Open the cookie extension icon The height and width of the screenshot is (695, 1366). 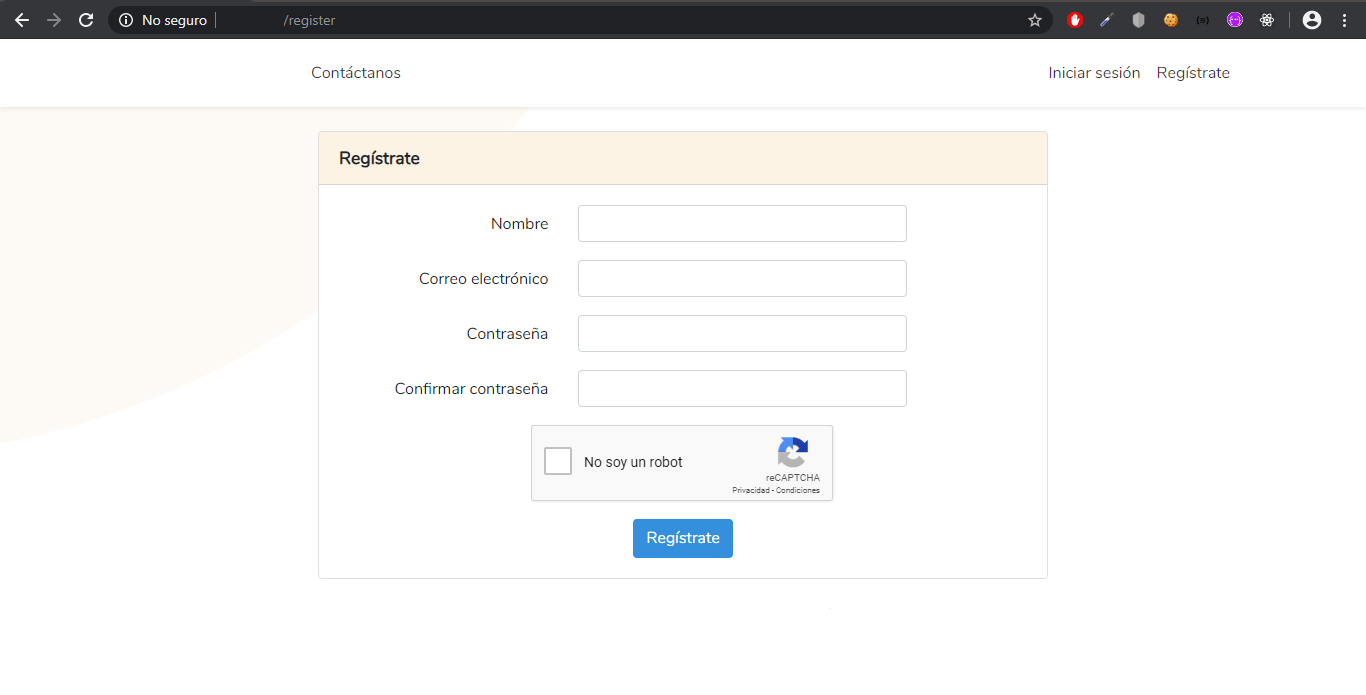[1171, 20]
